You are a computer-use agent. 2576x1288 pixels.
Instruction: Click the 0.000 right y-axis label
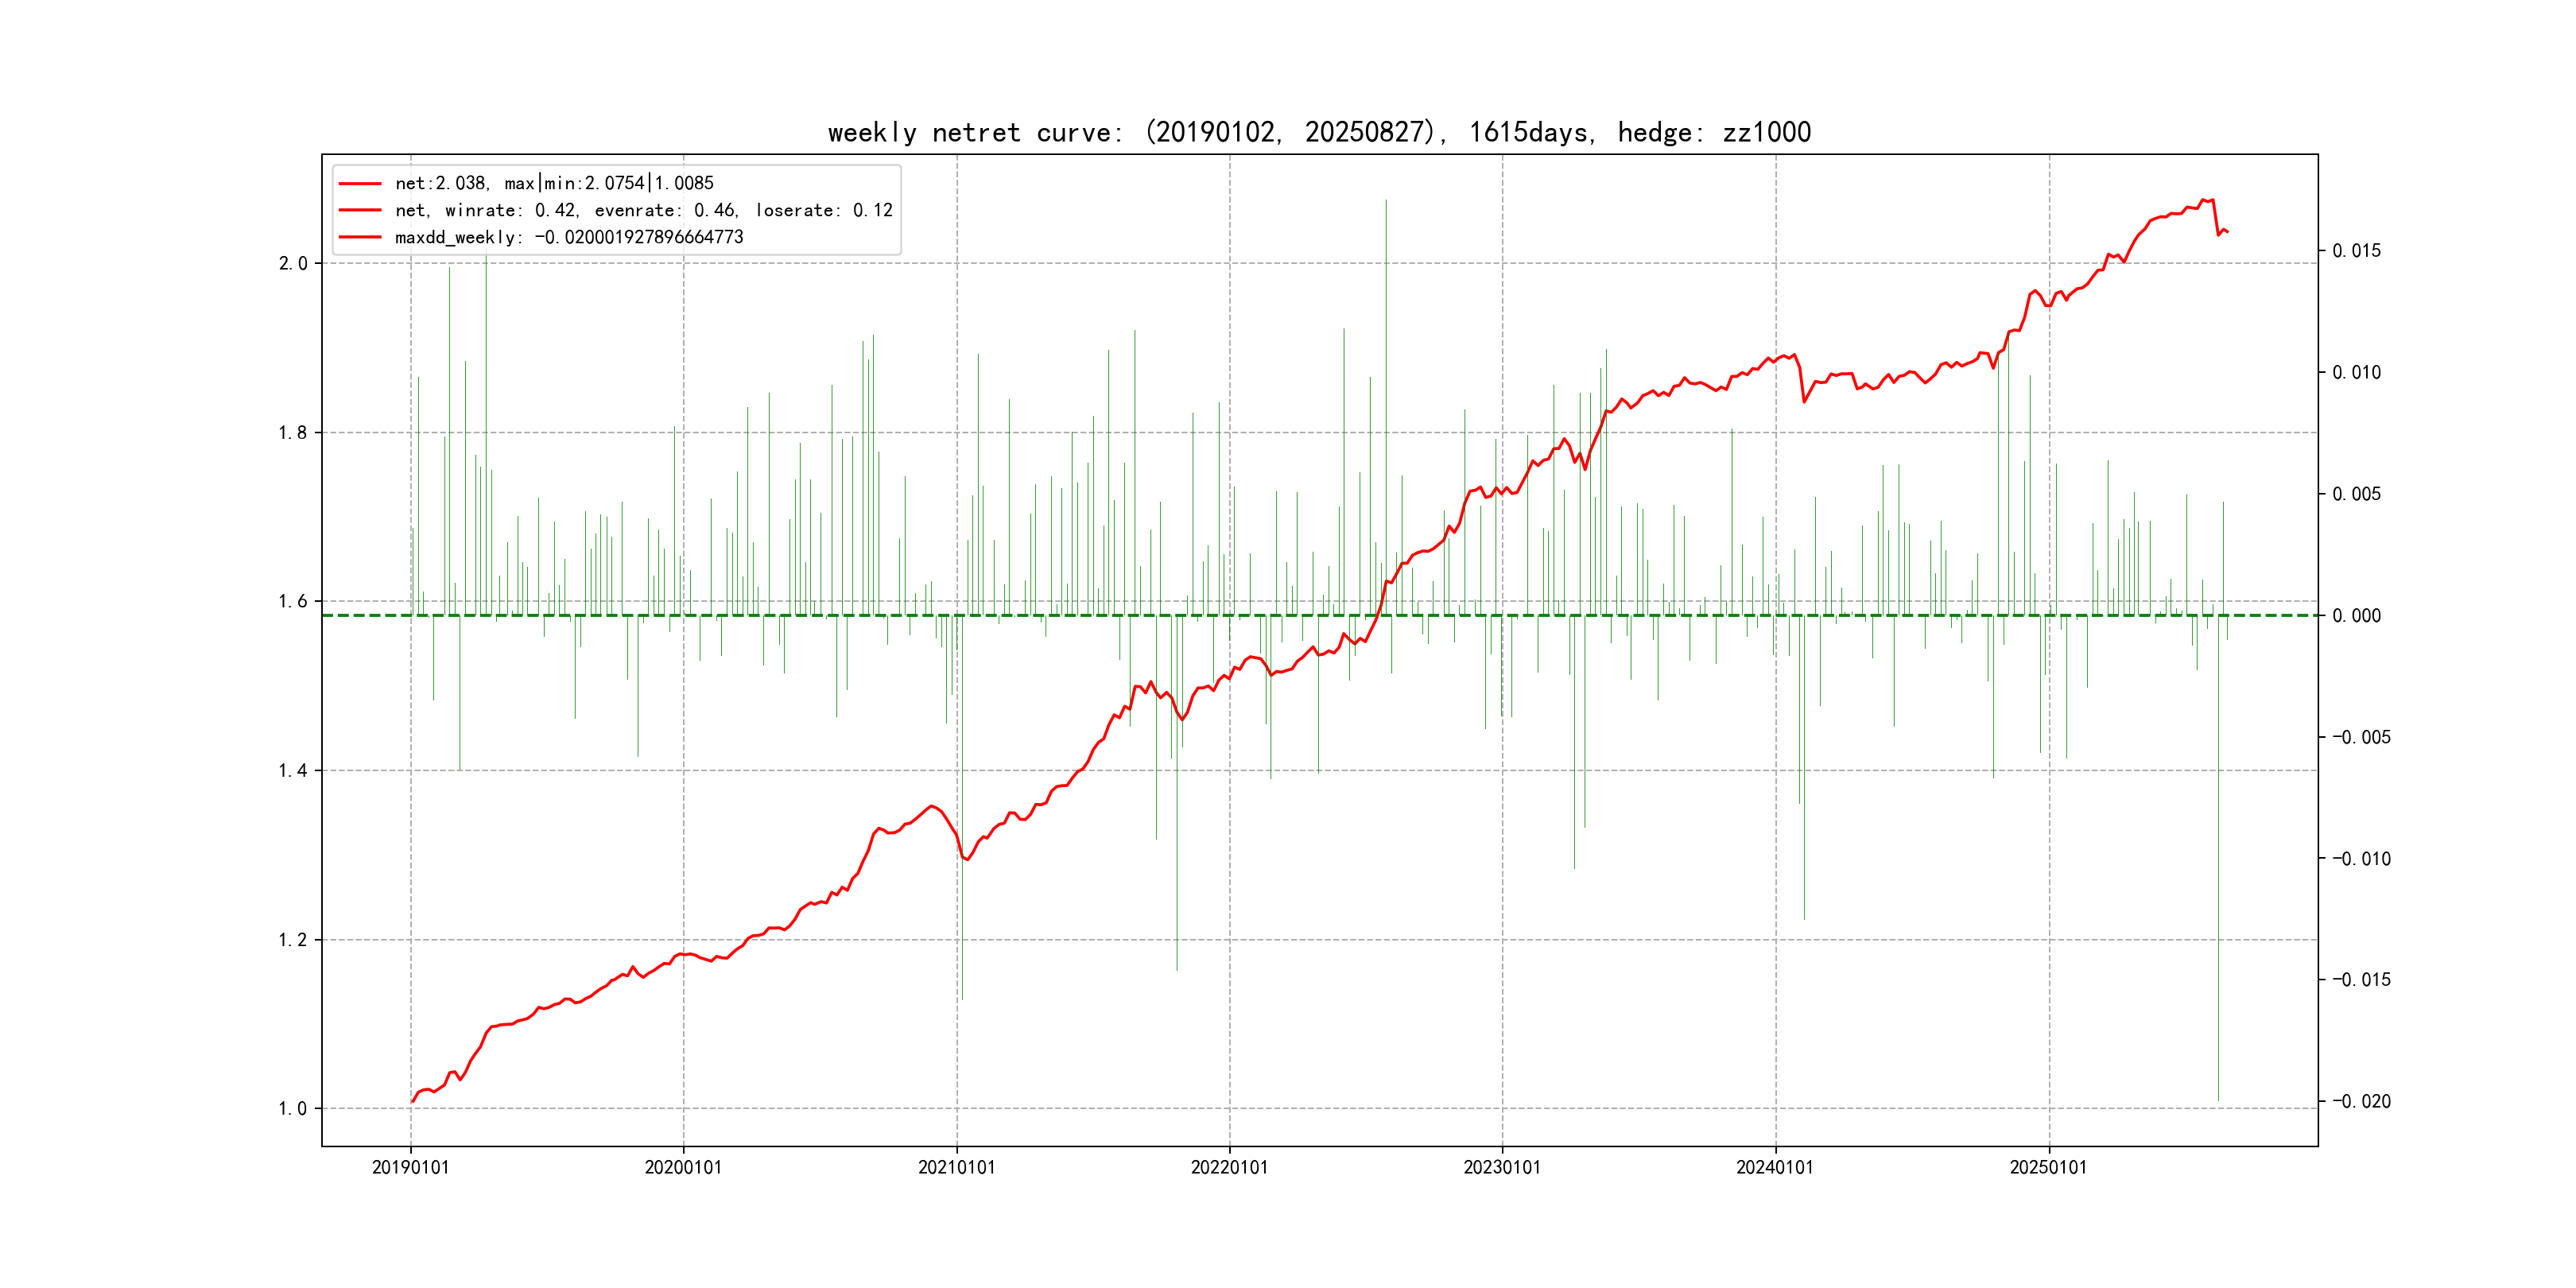[x=2356, y=615]
